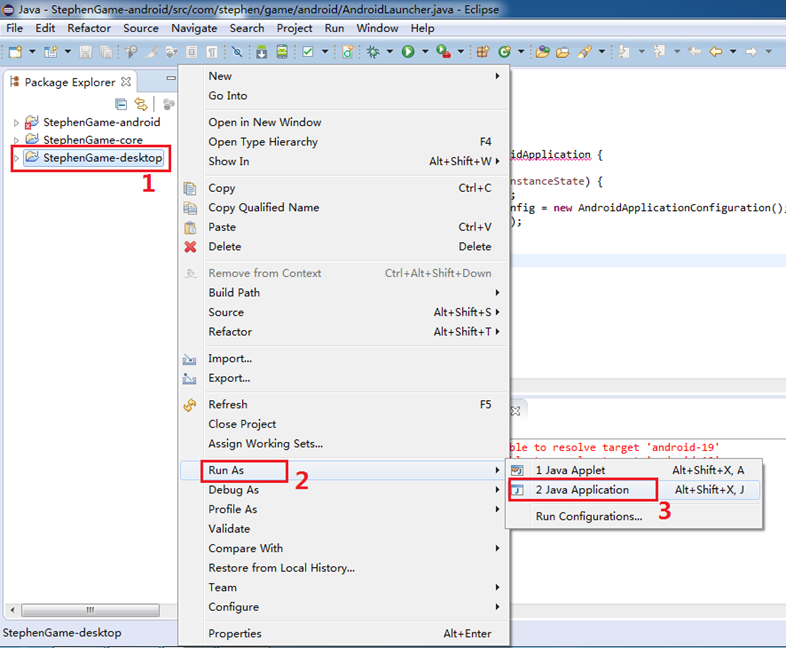Click the Search flashlight toolbar icon
This screenshot has height=648, width=786.
tap(584, 52)
